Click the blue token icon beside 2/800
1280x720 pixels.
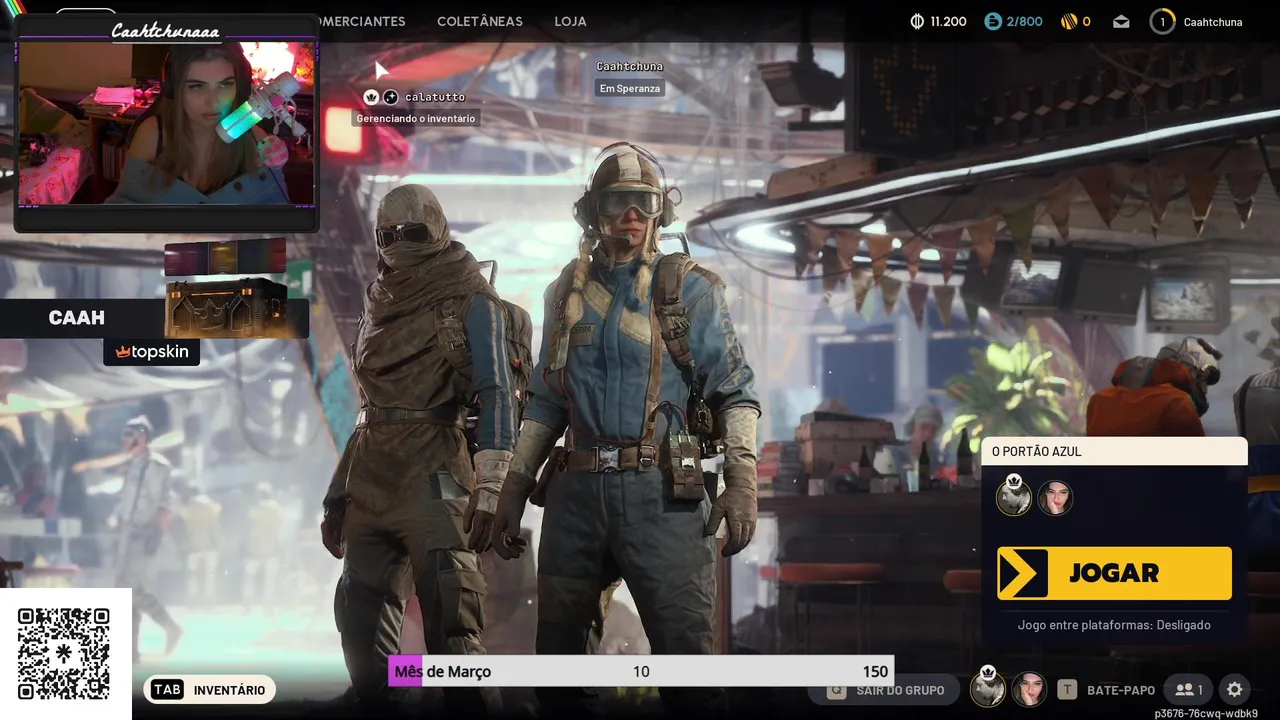[x=993, y=21]
